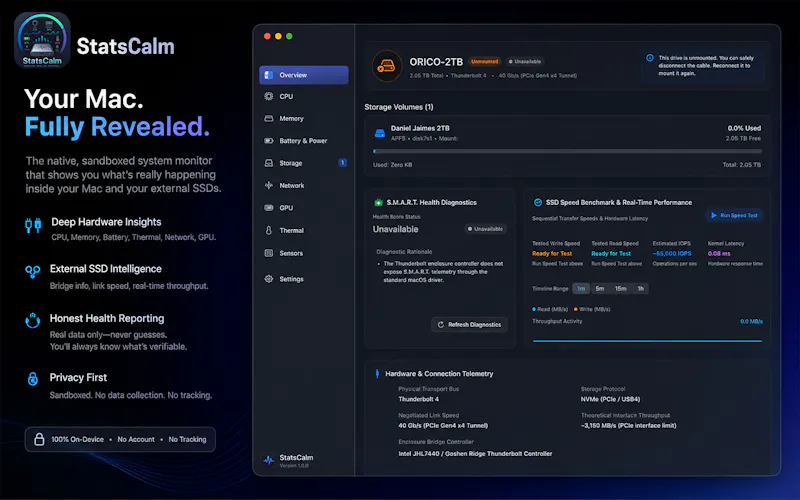Click the 'Total: 2.05 TB' label

(x=741, y=165)
